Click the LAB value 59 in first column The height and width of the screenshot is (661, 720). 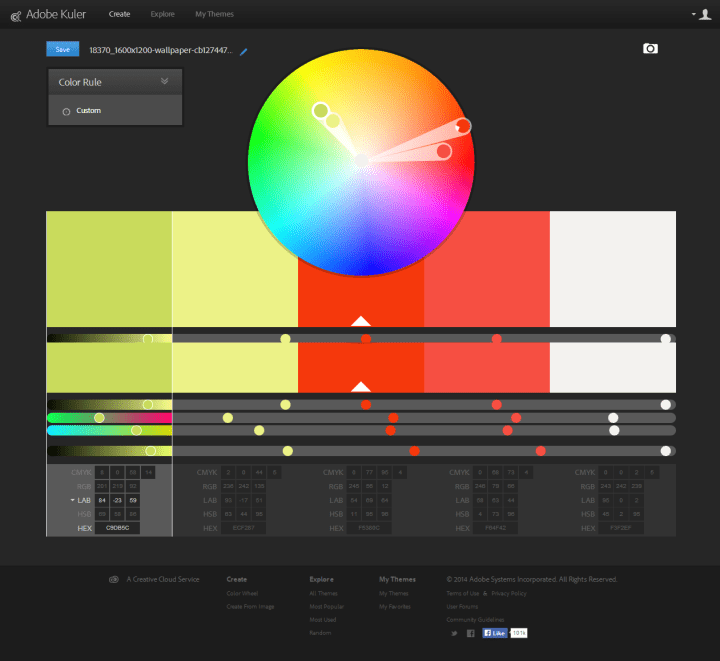pos(133,500)
